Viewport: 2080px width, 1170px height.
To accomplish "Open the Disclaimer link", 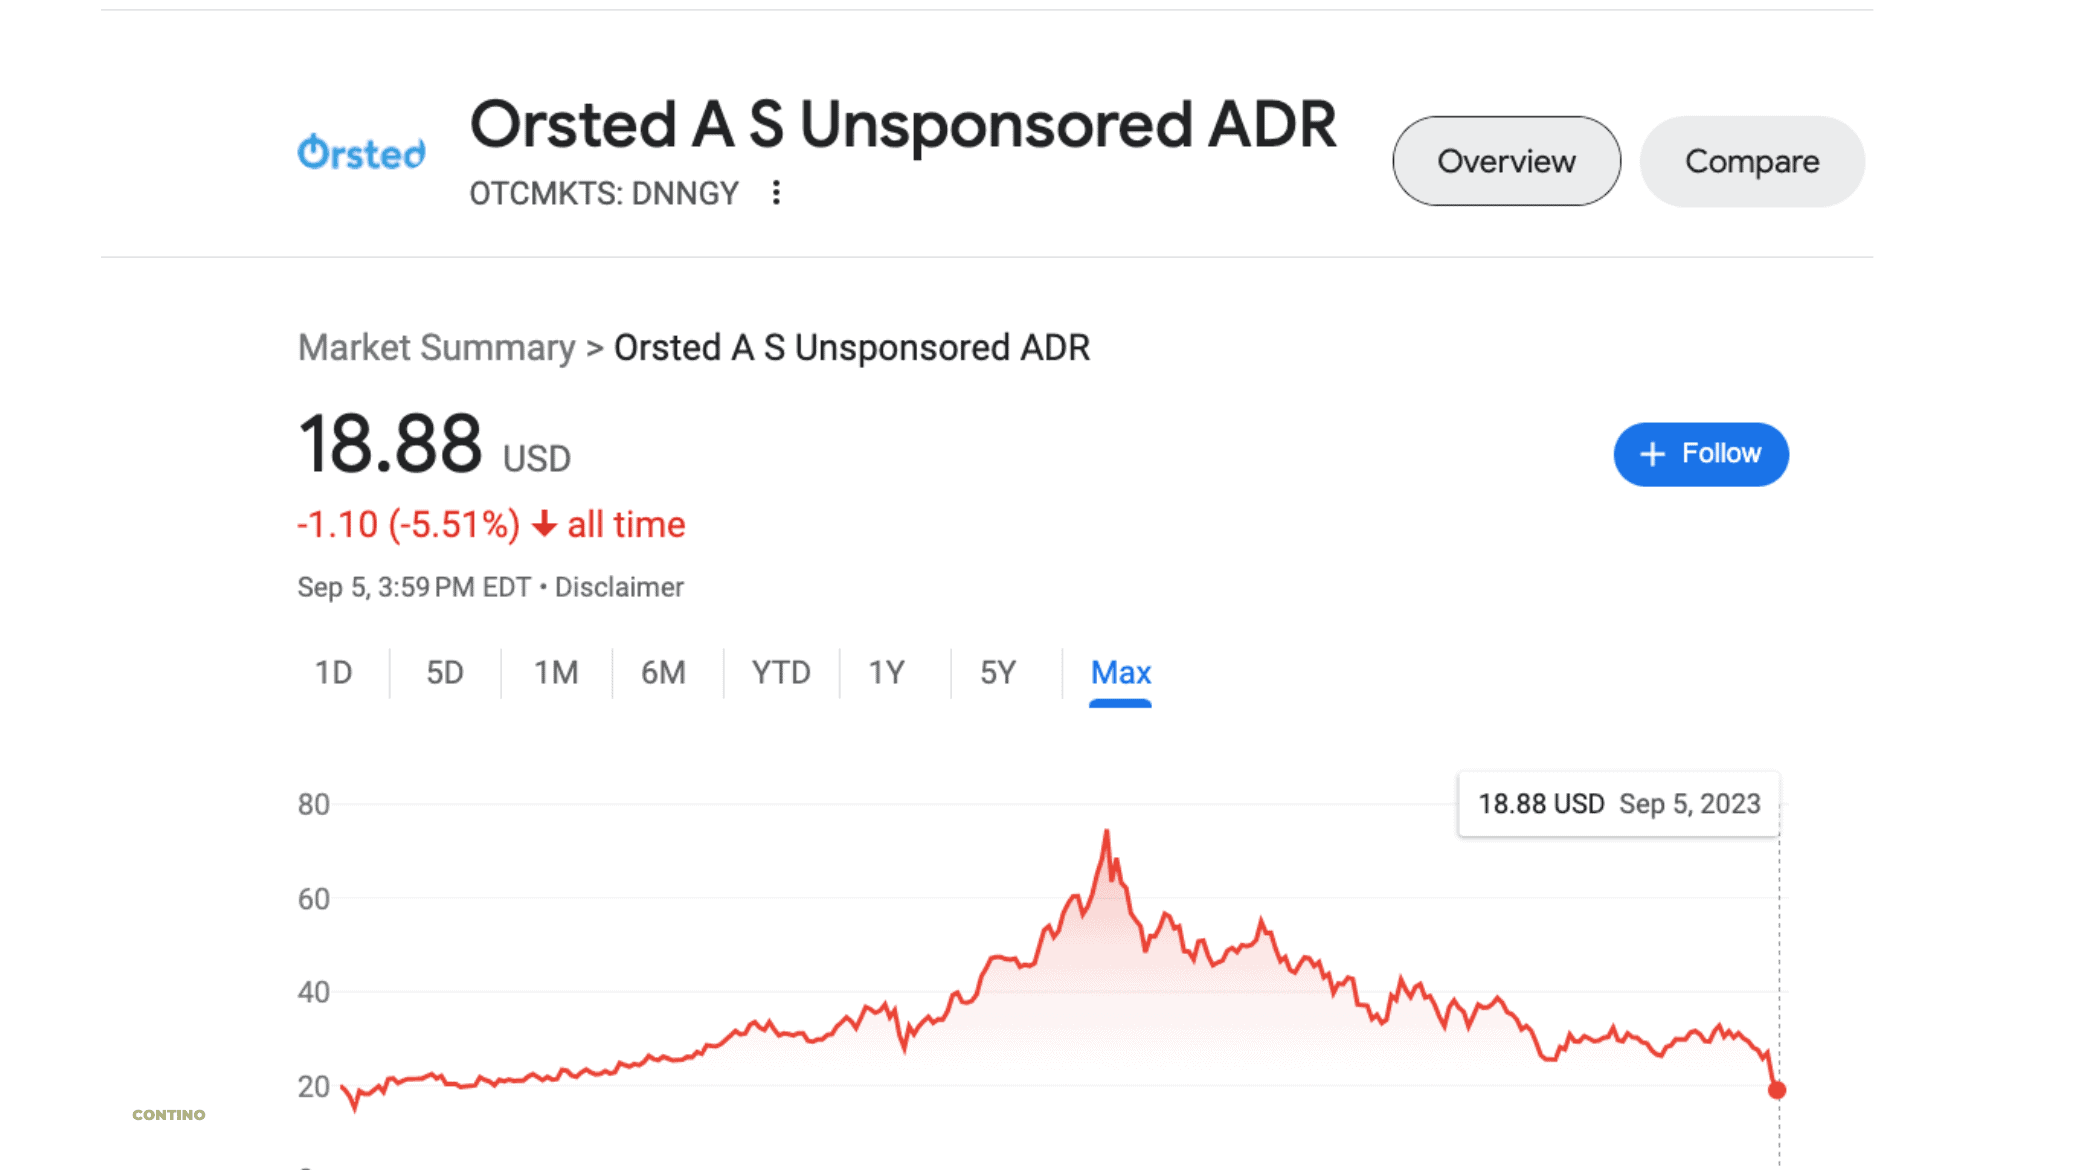I will [x=619, y=587].
